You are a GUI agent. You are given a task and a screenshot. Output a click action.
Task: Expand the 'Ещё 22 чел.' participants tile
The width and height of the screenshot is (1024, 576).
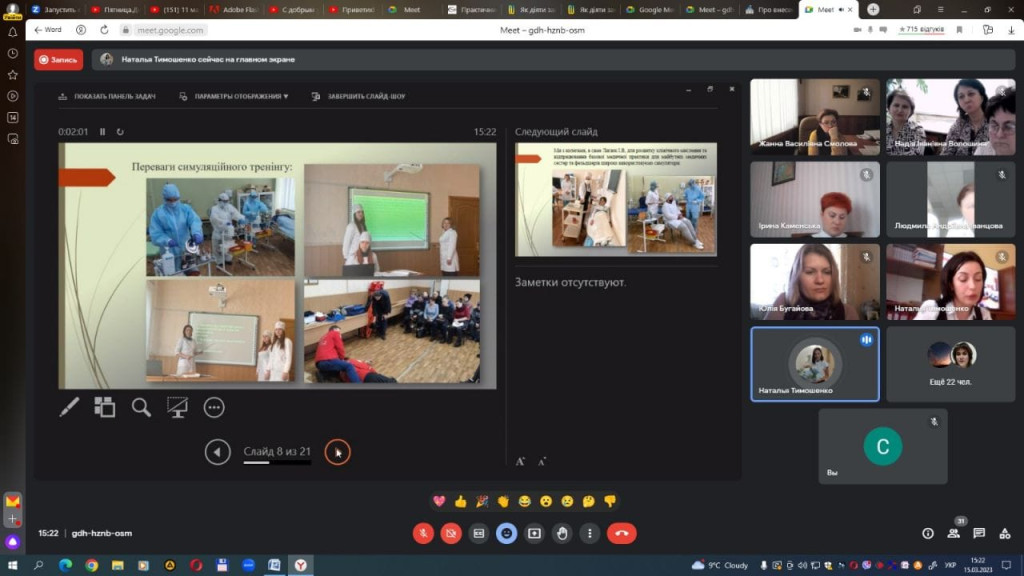click(x=950, y=364)
